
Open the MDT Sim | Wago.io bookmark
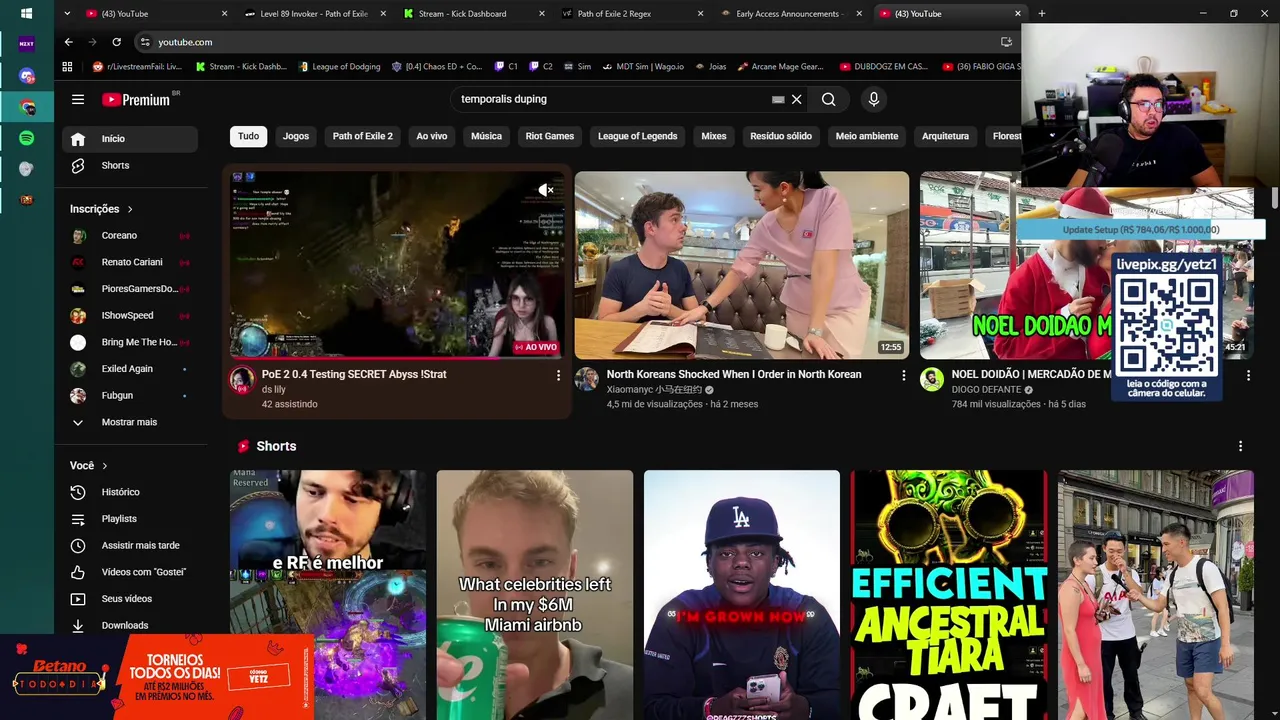coord(642,67)
